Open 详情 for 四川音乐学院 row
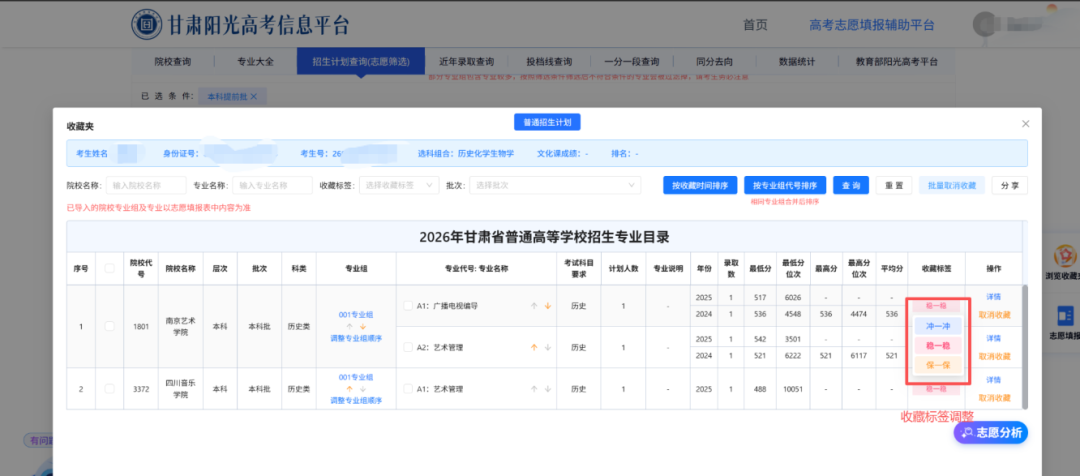Screen dimensions: 1080x476 [x=993, y=380]
